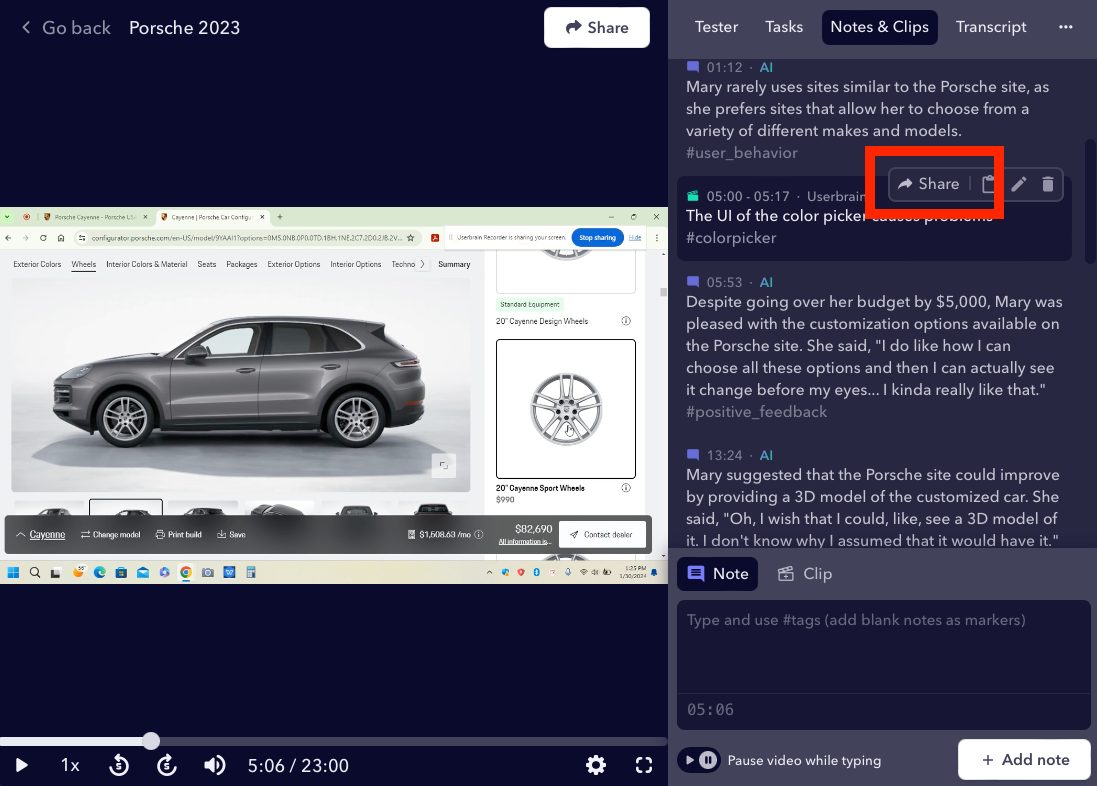Open Windows Start menu in recording
The width and height of the screenshot is (1097, 786).
(13, 573)
